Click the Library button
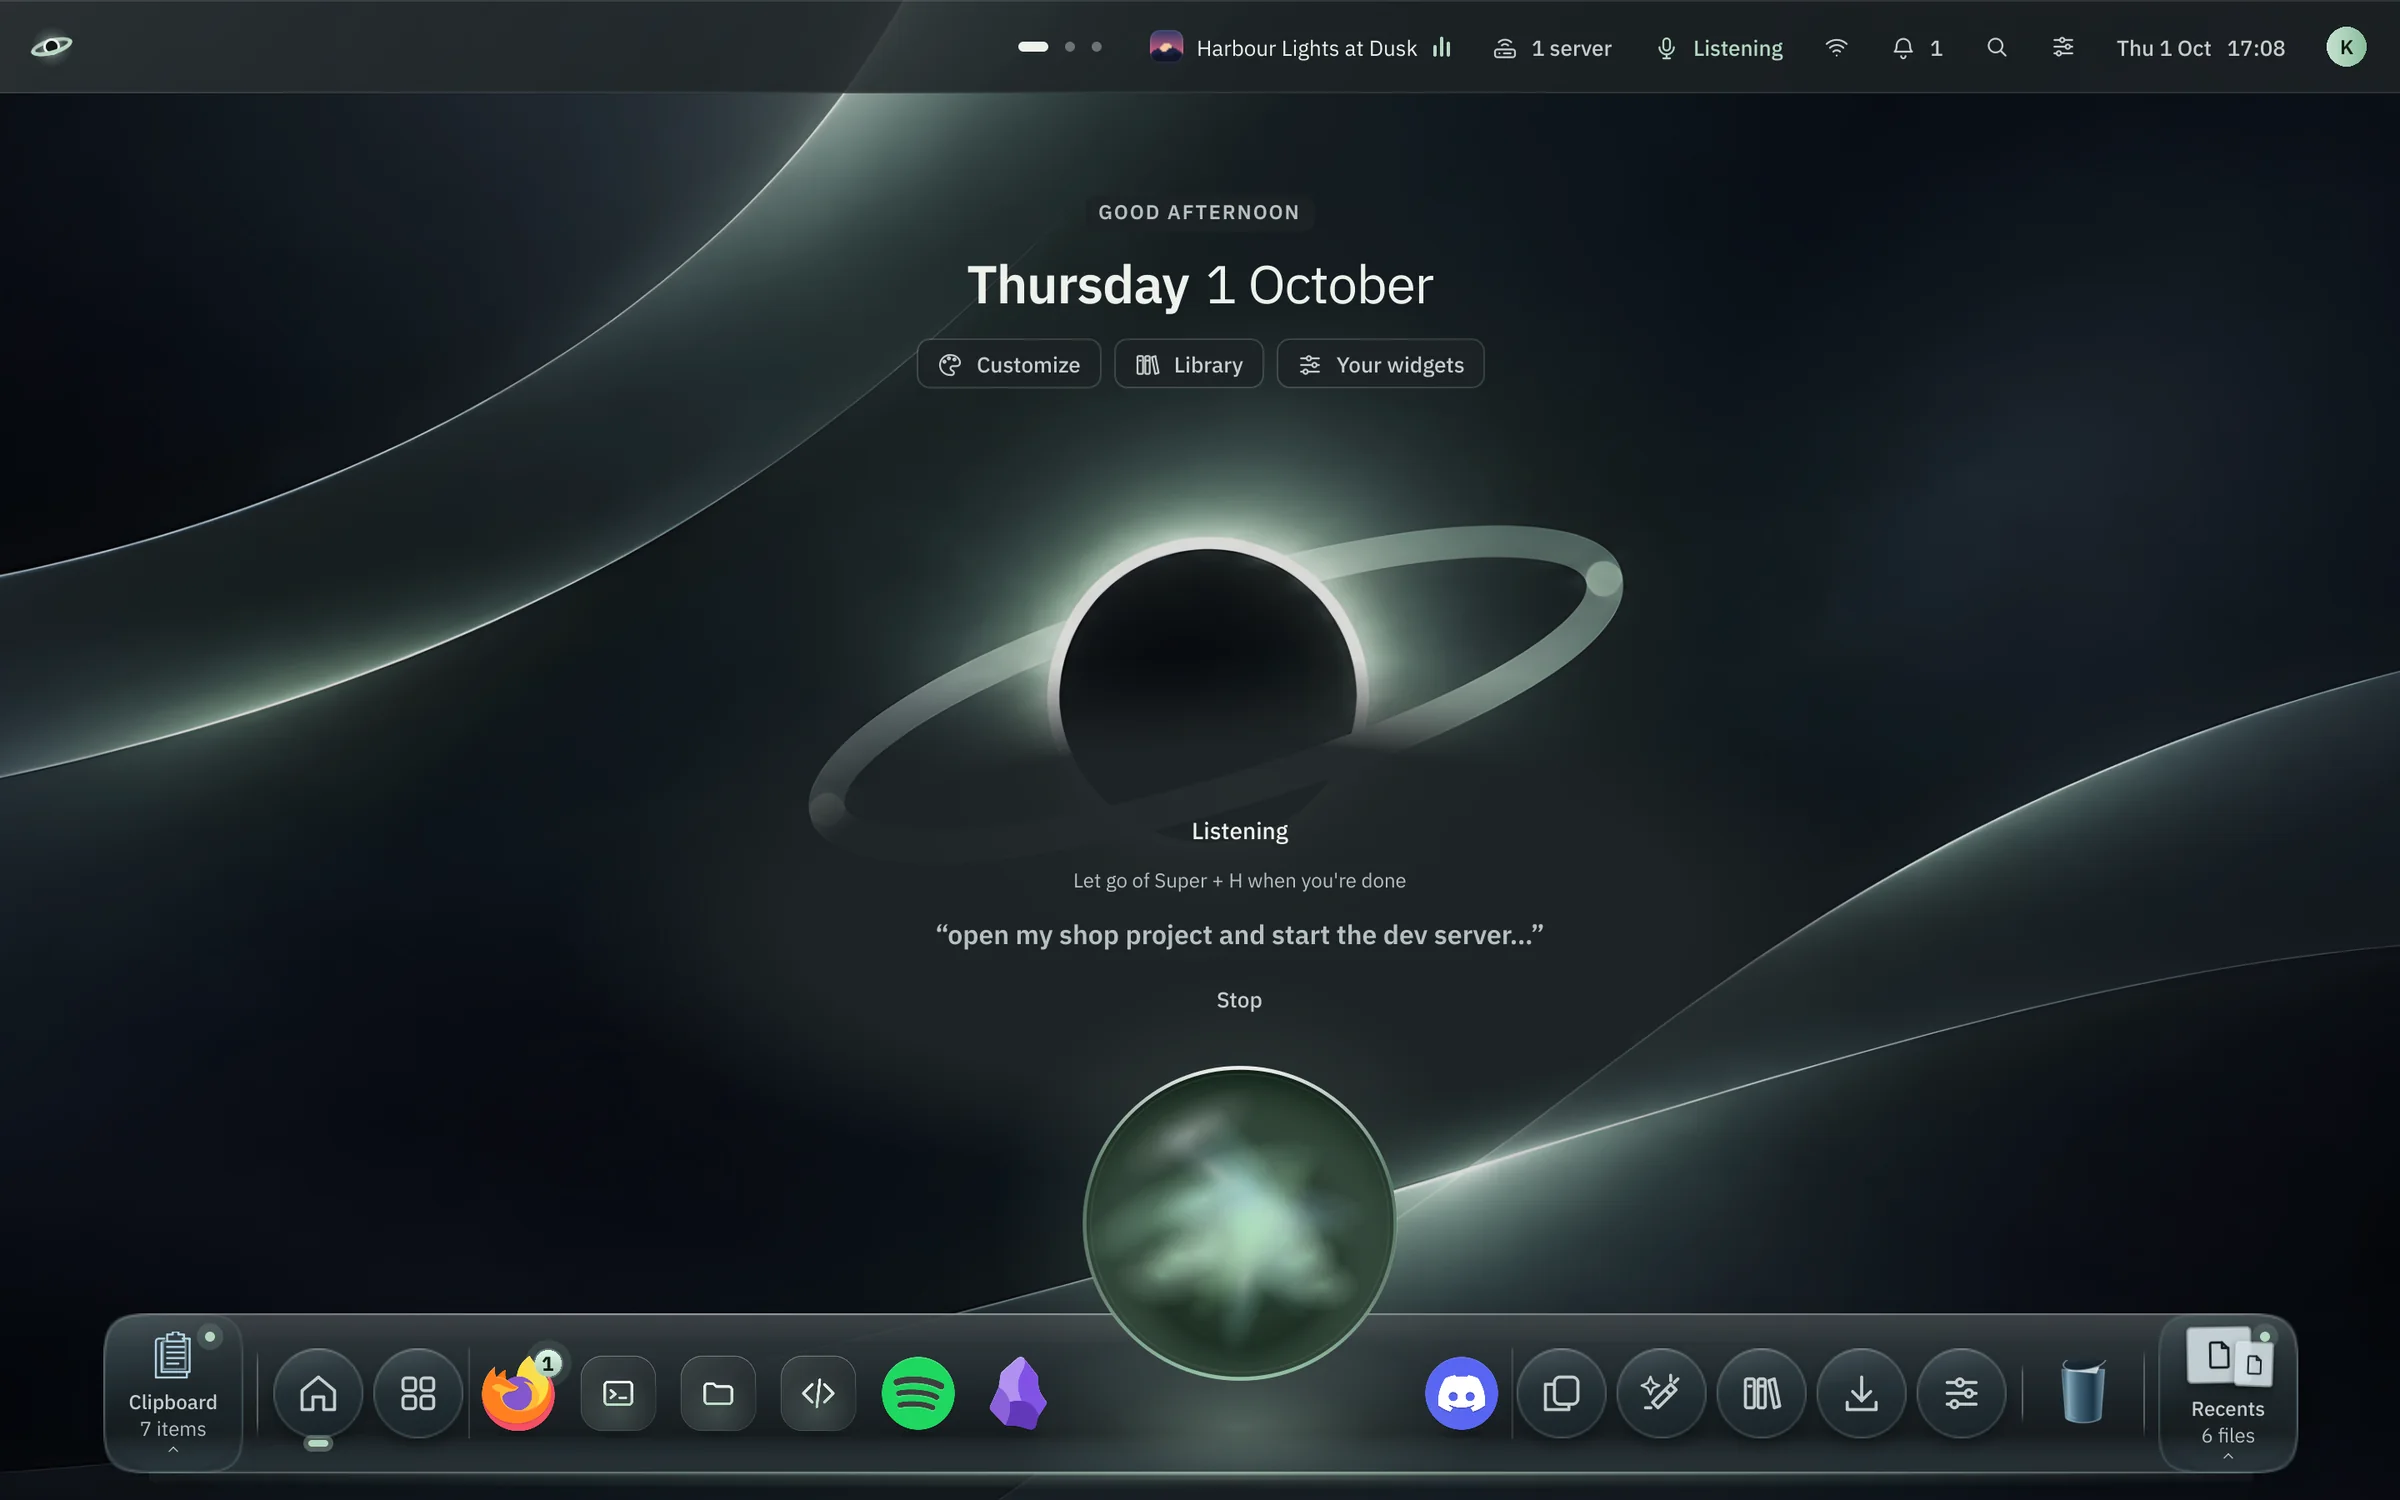Viewport: 2400px width, 1500px height. click(1188, 364)
